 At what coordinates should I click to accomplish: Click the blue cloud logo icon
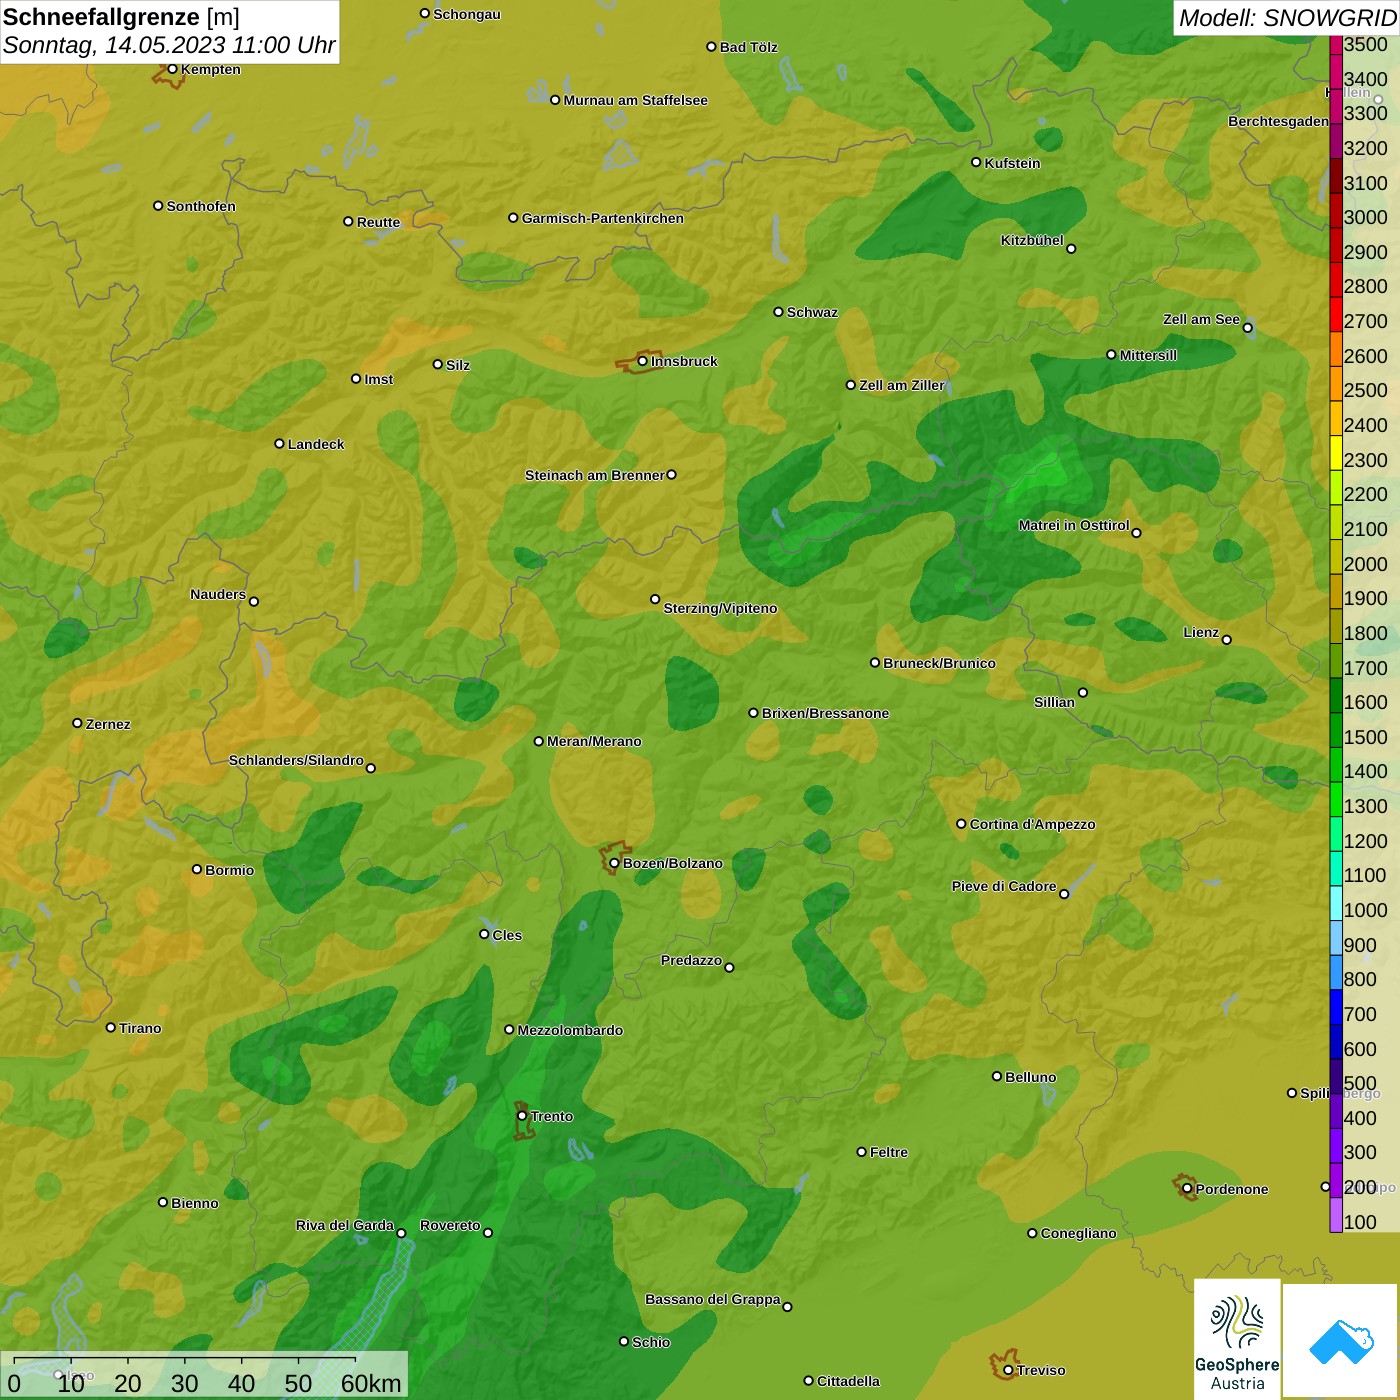pos(1340,1340)
